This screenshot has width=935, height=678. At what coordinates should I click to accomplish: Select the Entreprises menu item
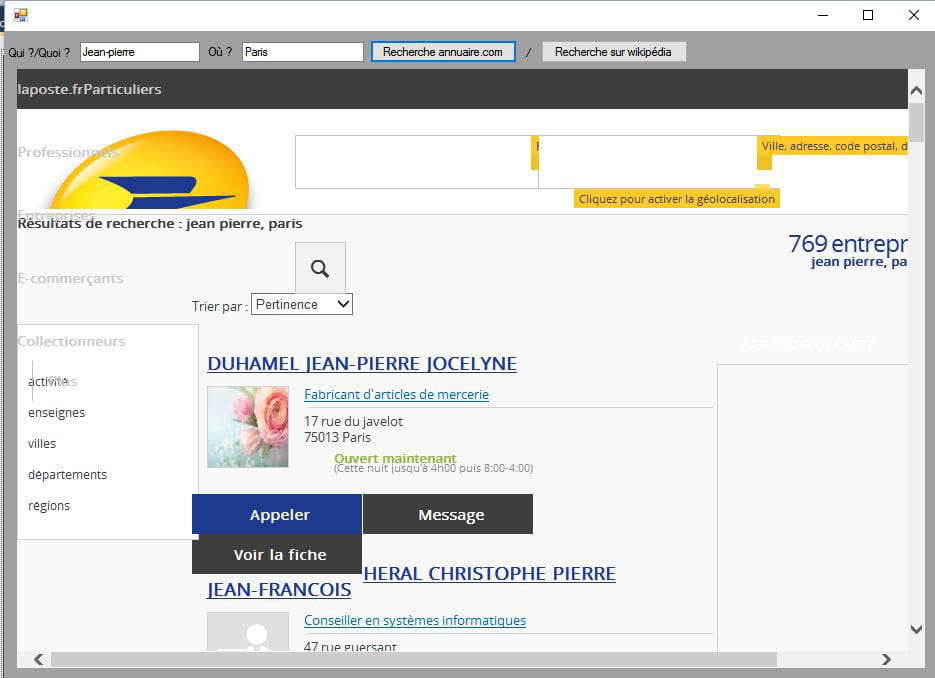57,215
